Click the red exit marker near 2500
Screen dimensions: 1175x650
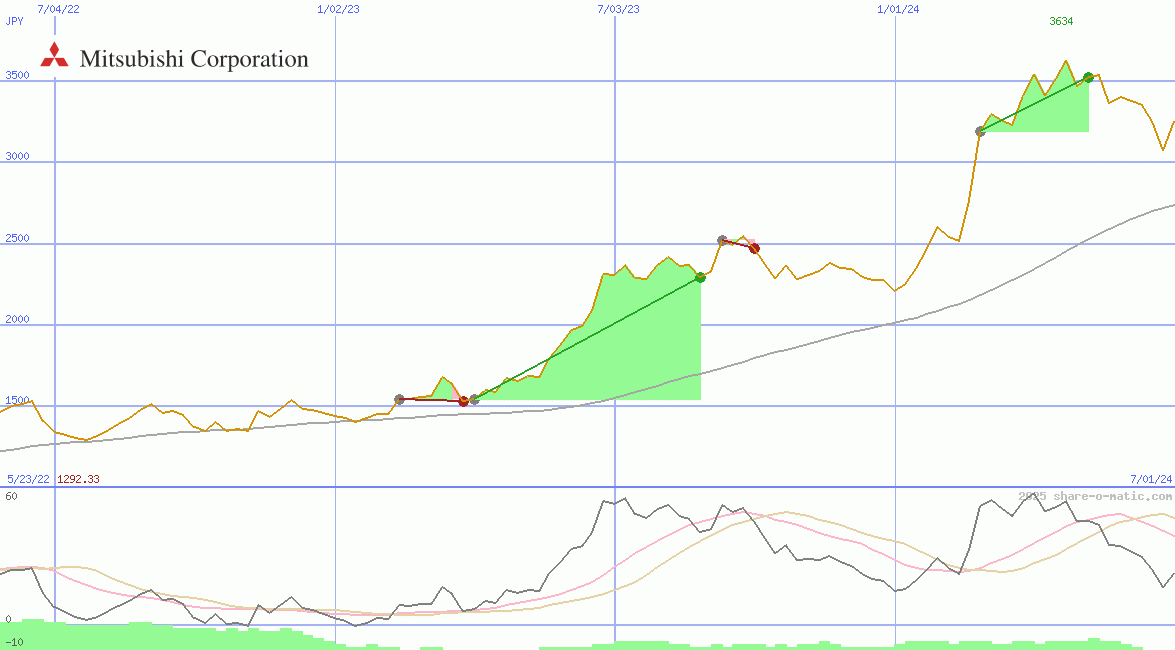pyautogui.click(x=755, y=248)
